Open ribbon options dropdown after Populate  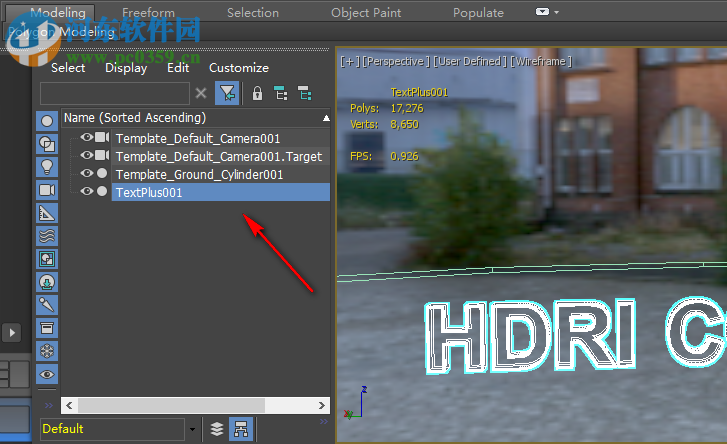547,12
